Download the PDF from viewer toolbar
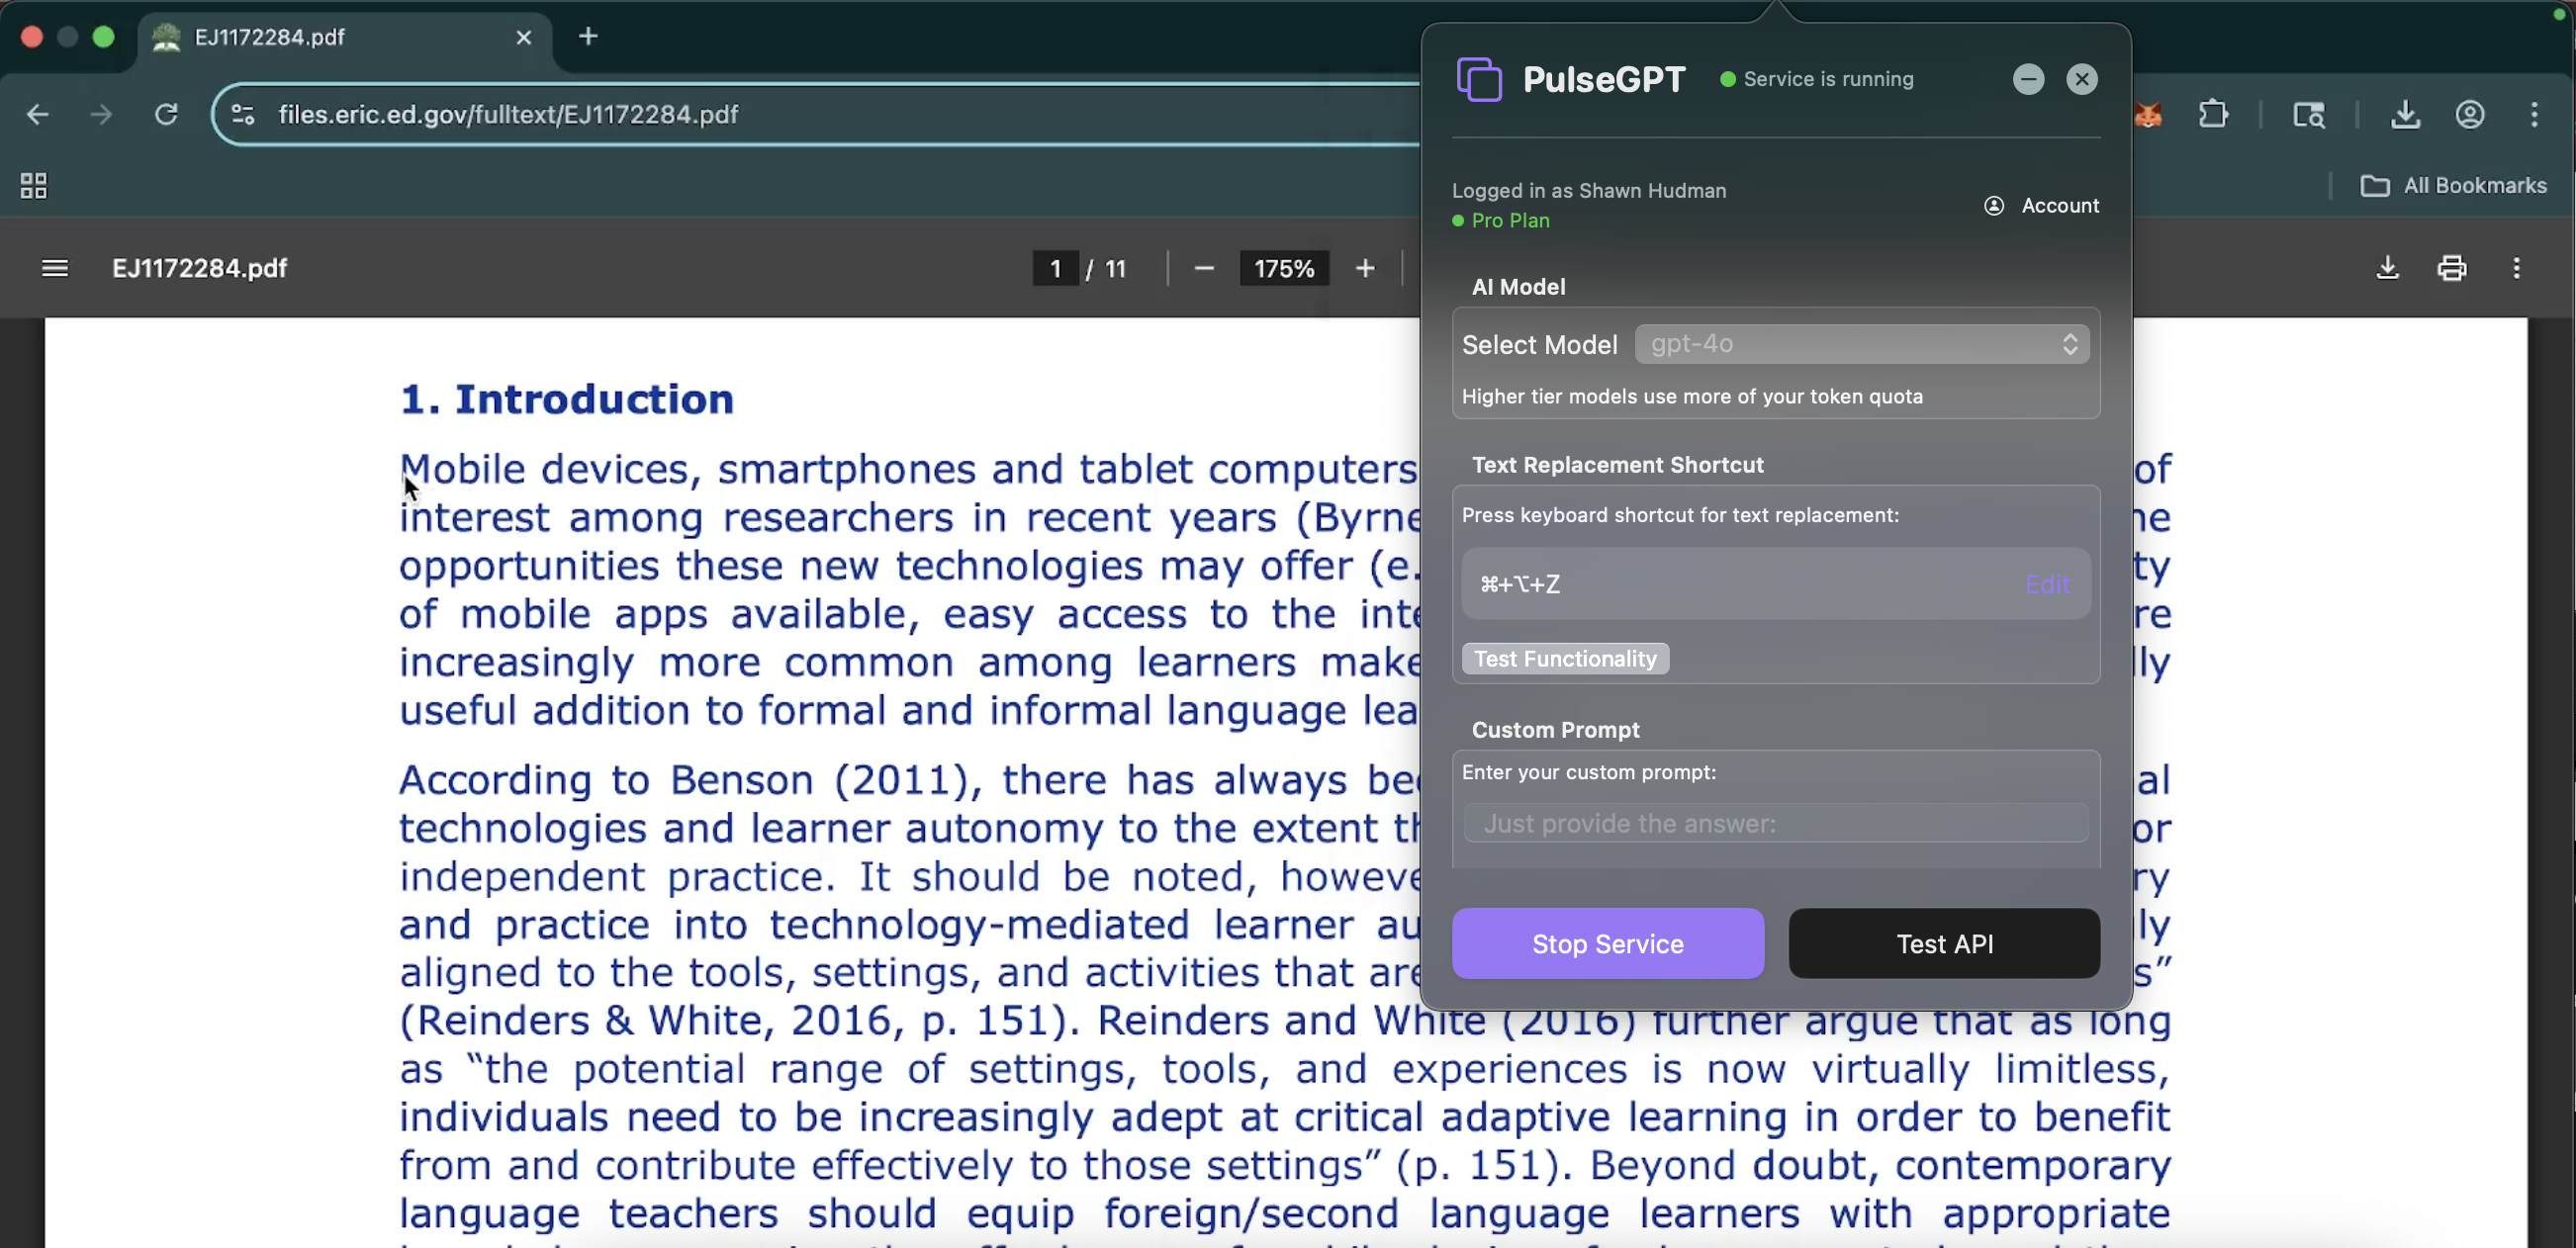The image size is (2576, 1248). click(x=2387, y=268)
